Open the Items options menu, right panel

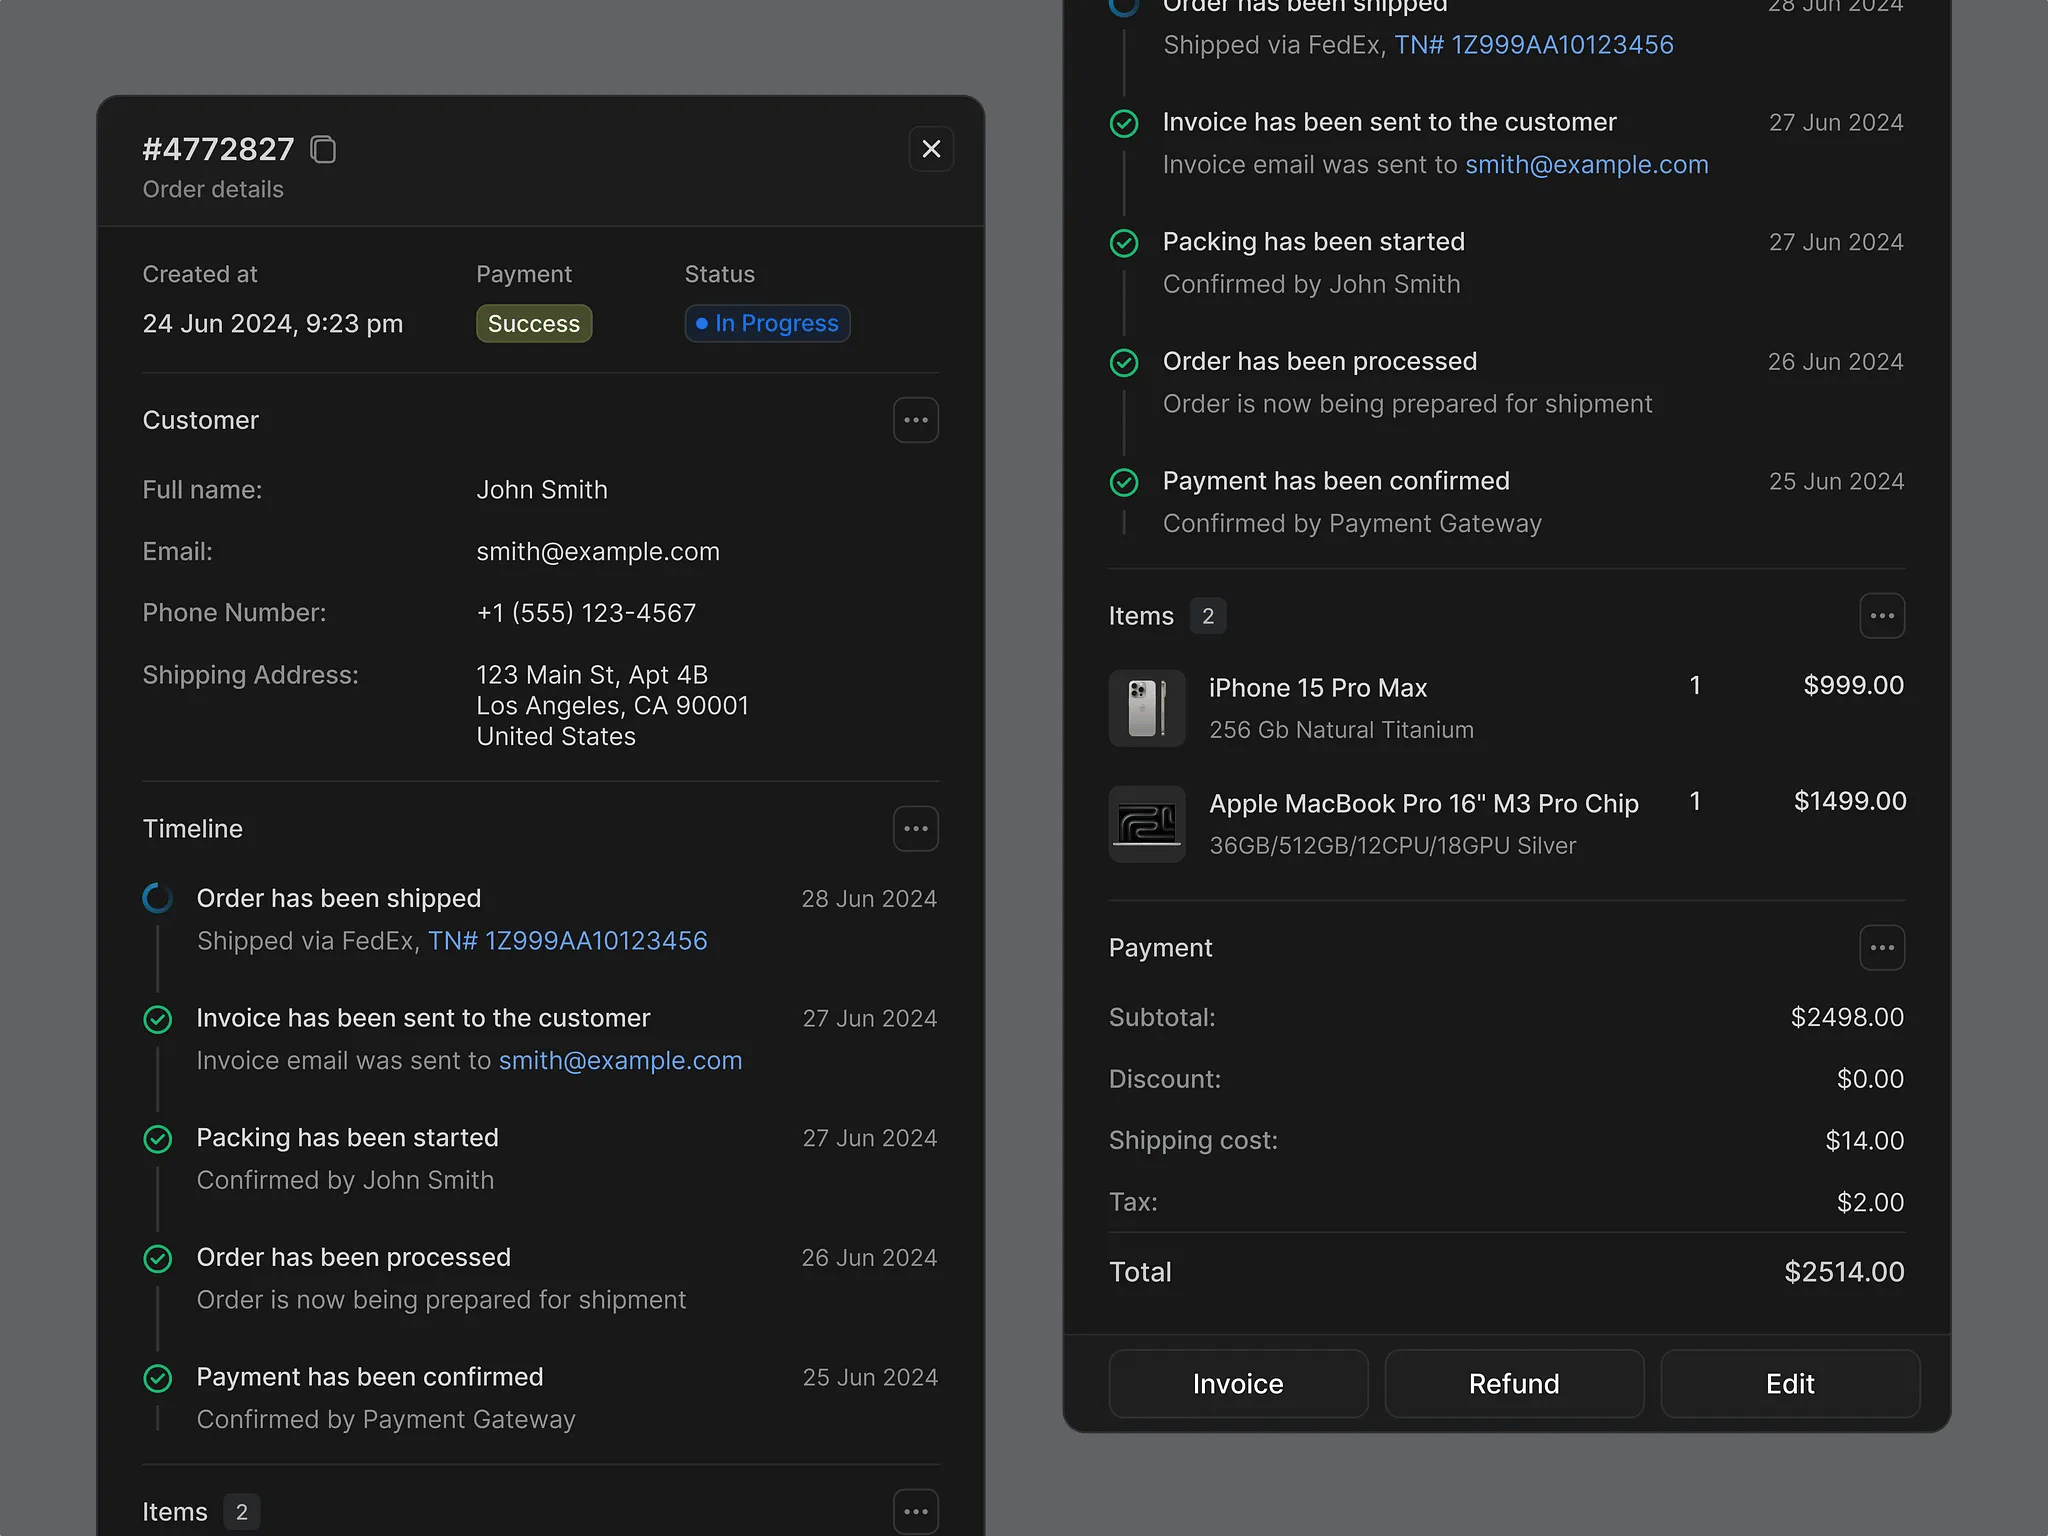1881,616
